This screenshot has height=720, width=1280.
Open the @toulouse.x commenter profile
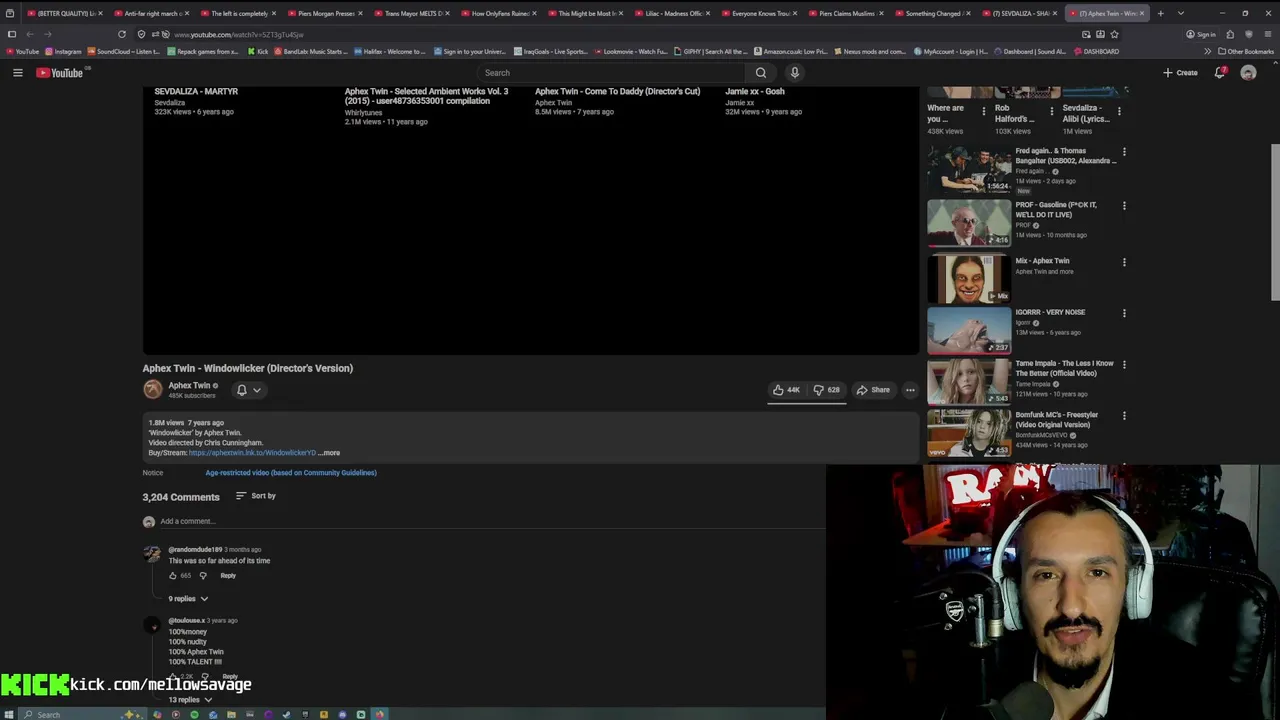[x=186, y=621]
